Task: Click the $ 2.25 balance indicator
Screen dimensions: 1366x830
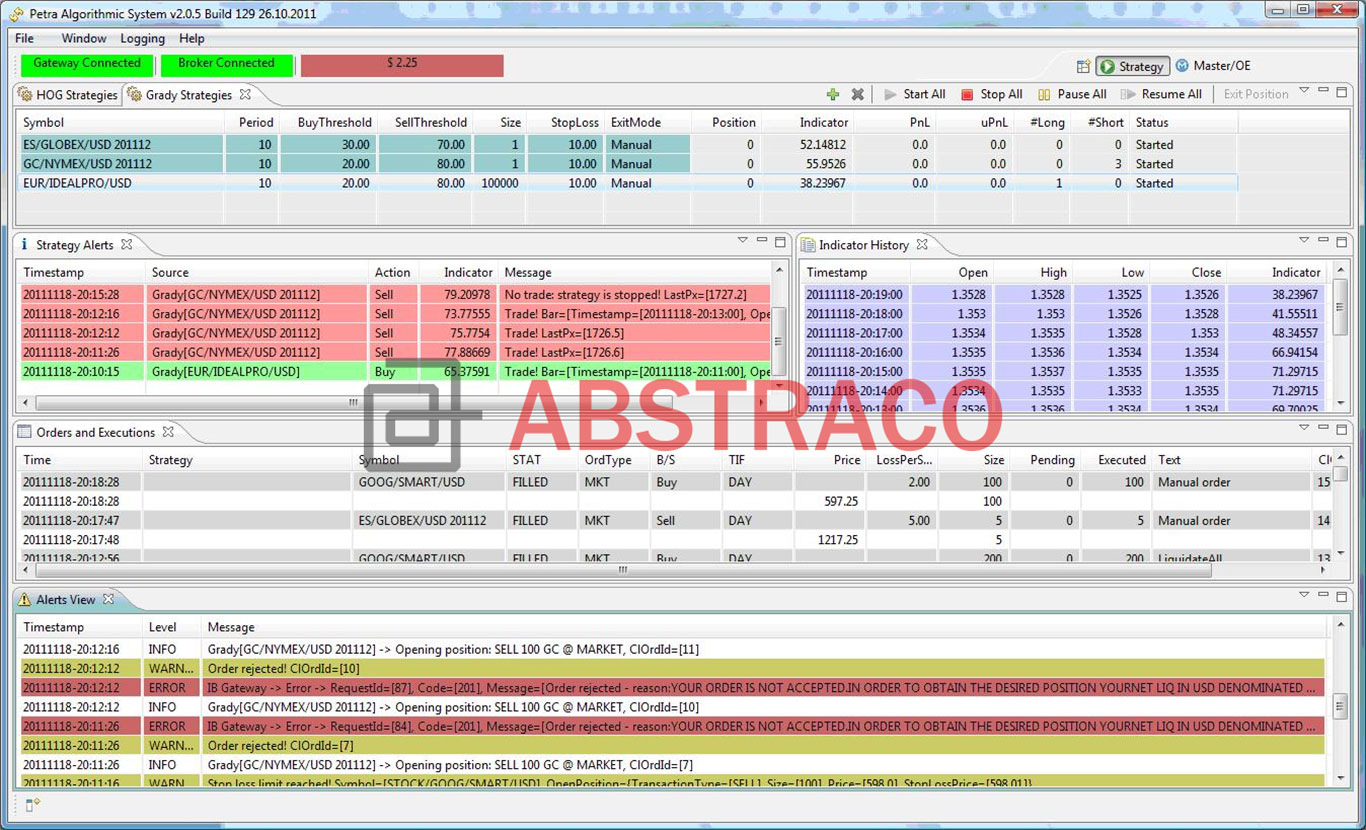Action: point(401,62)
